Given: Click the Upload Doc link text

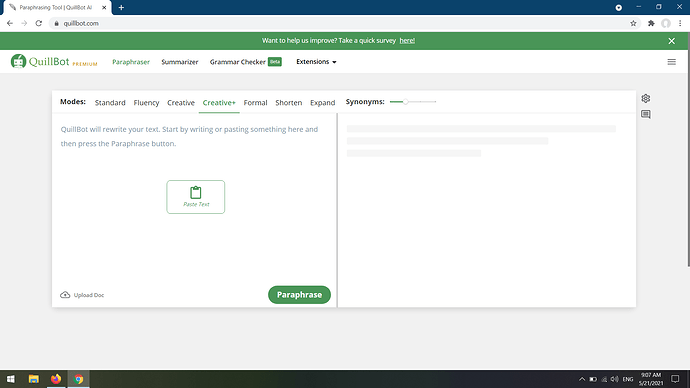Looking at the screenshot, I should [89, 295].
